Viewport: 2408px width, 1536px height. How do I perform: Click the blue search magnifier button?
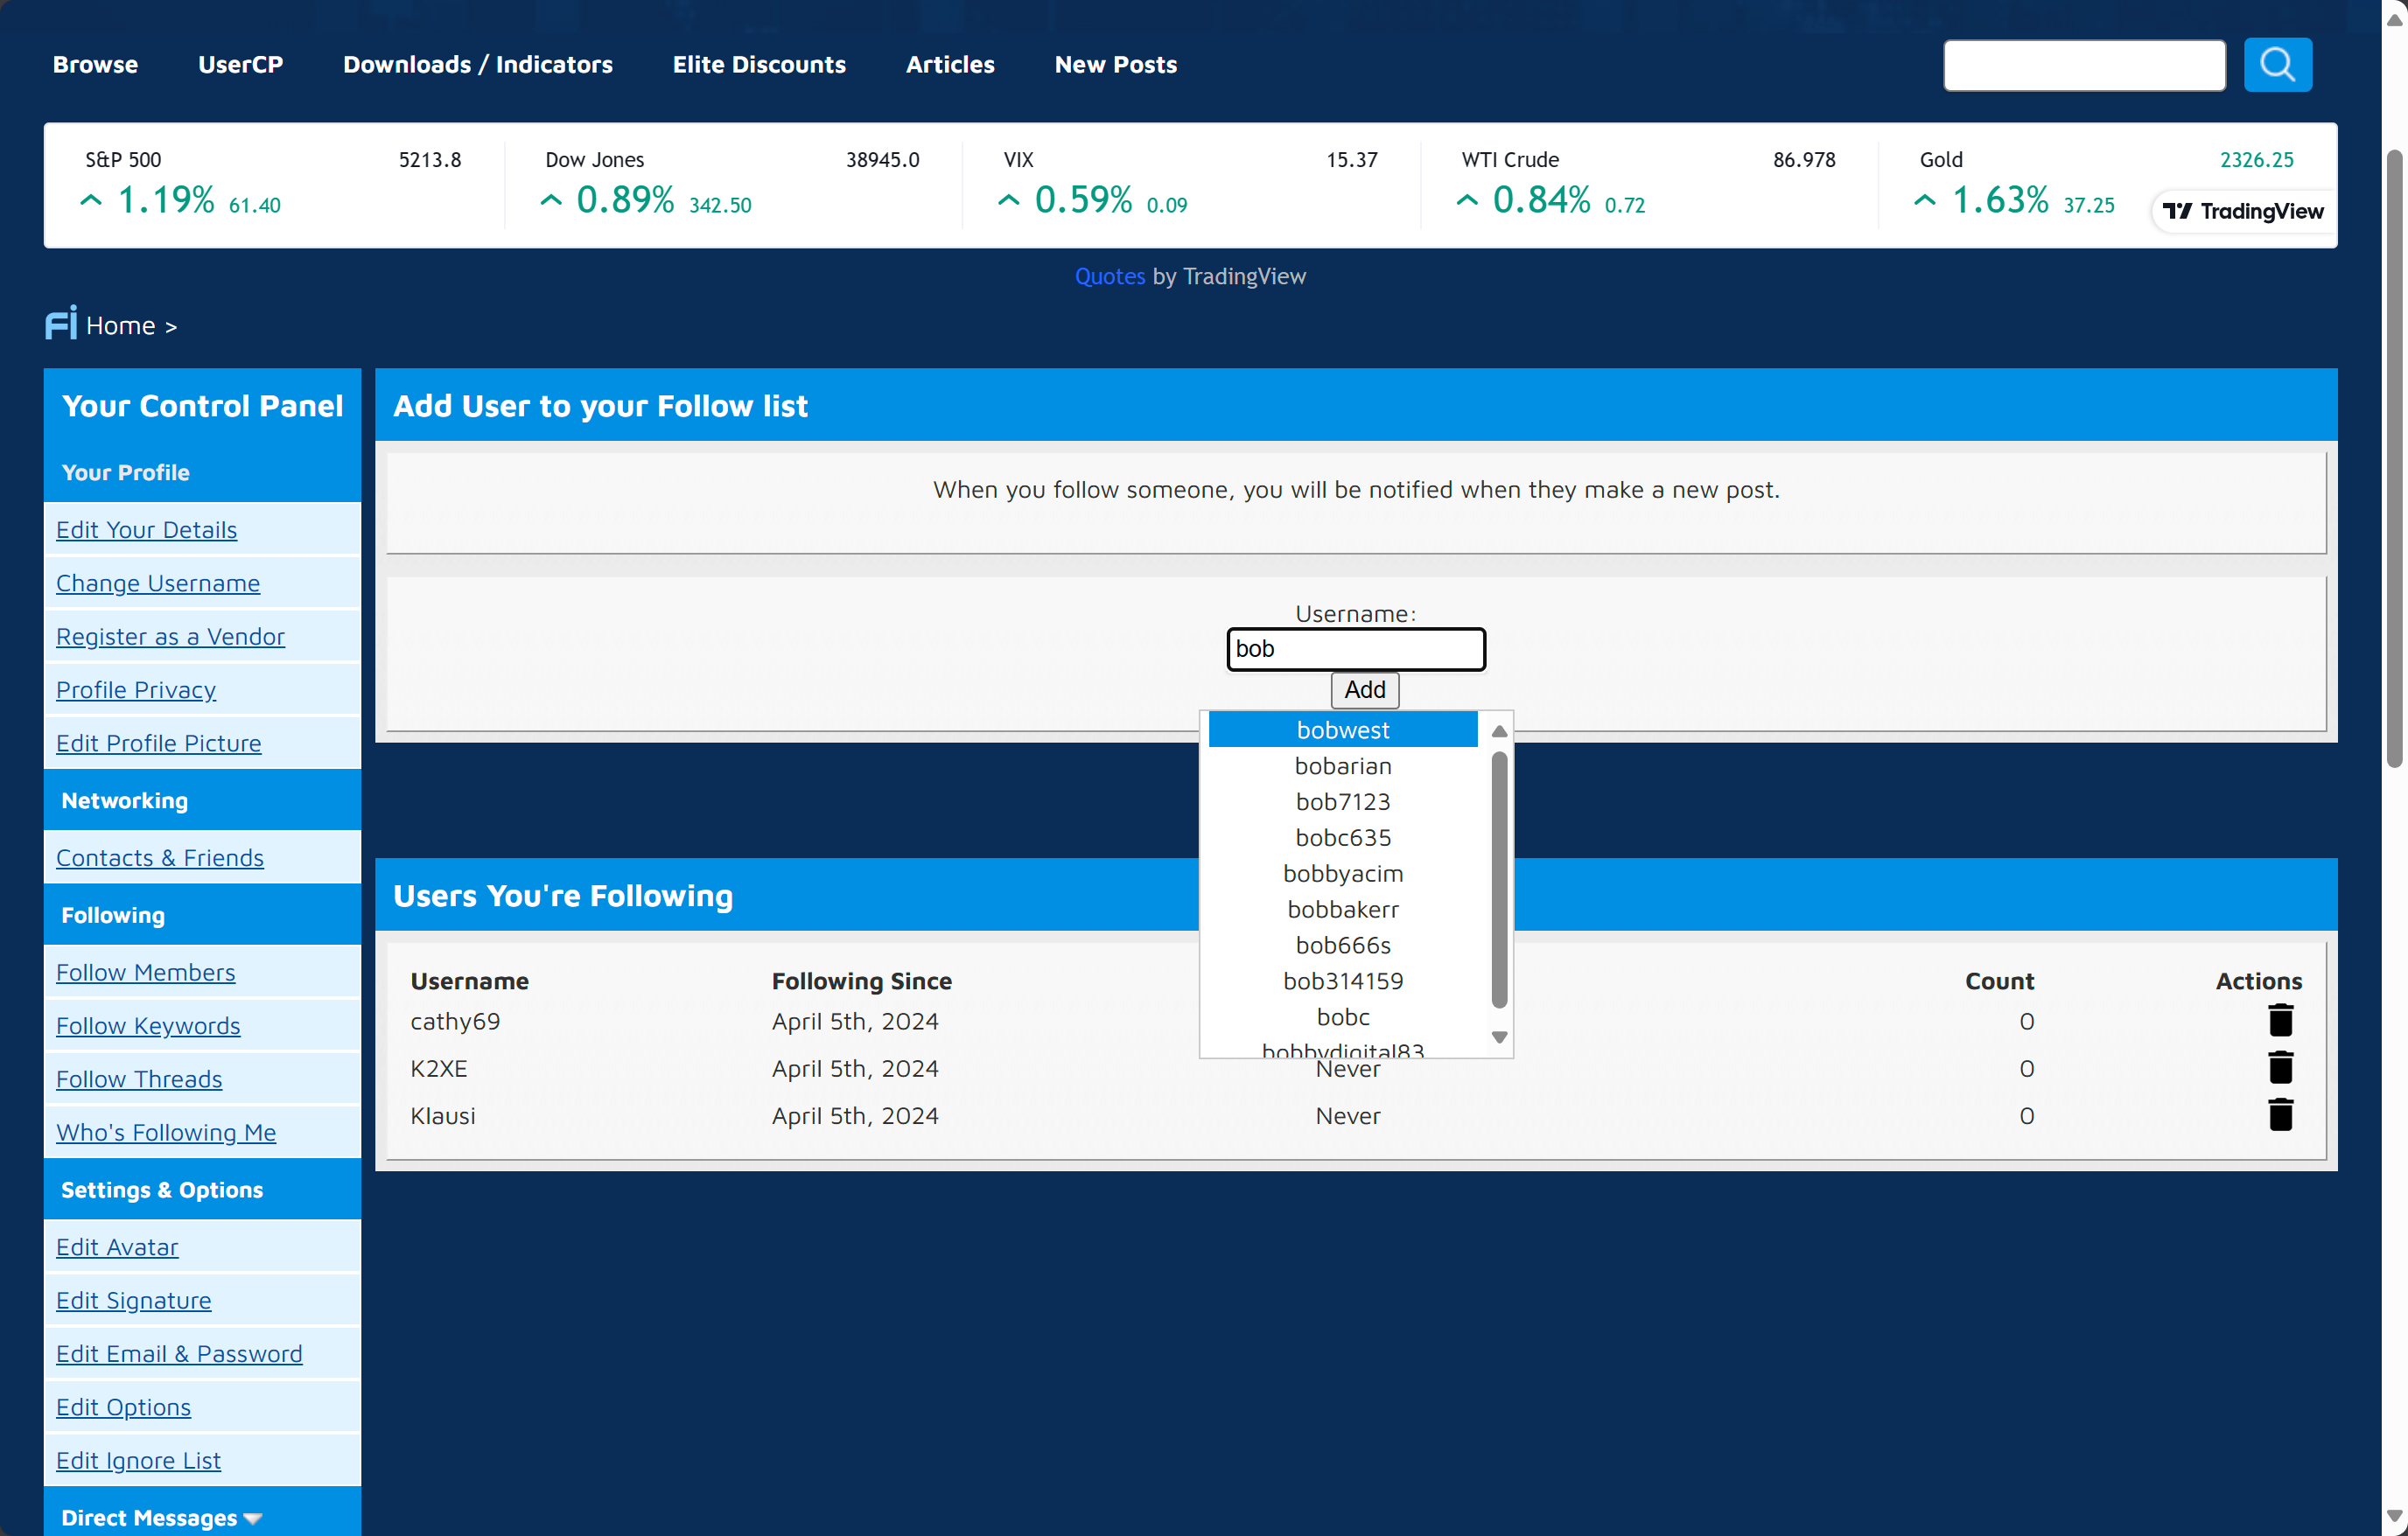pyautogui.click(x=2277, y=65)
